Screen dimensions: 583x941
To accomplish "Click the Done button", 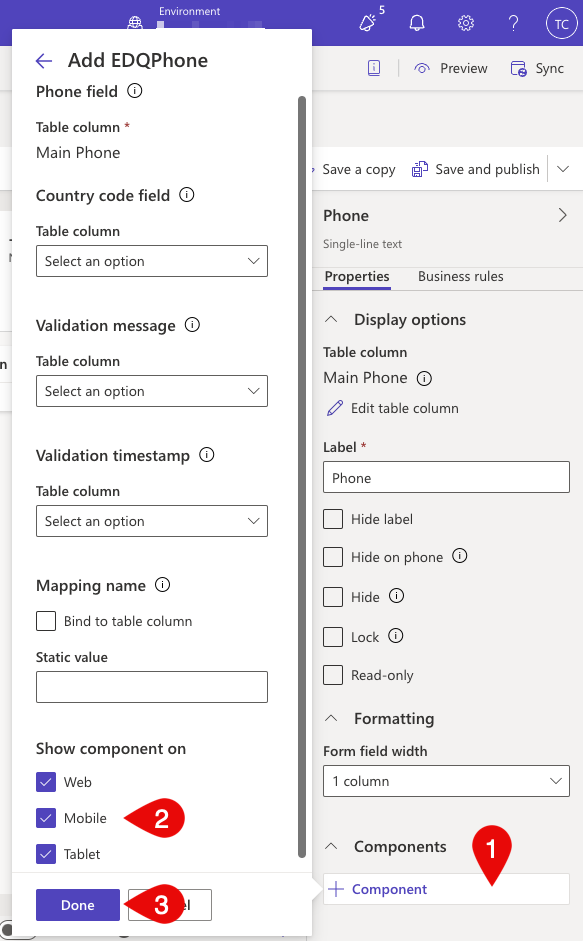I will pos(78,905).
